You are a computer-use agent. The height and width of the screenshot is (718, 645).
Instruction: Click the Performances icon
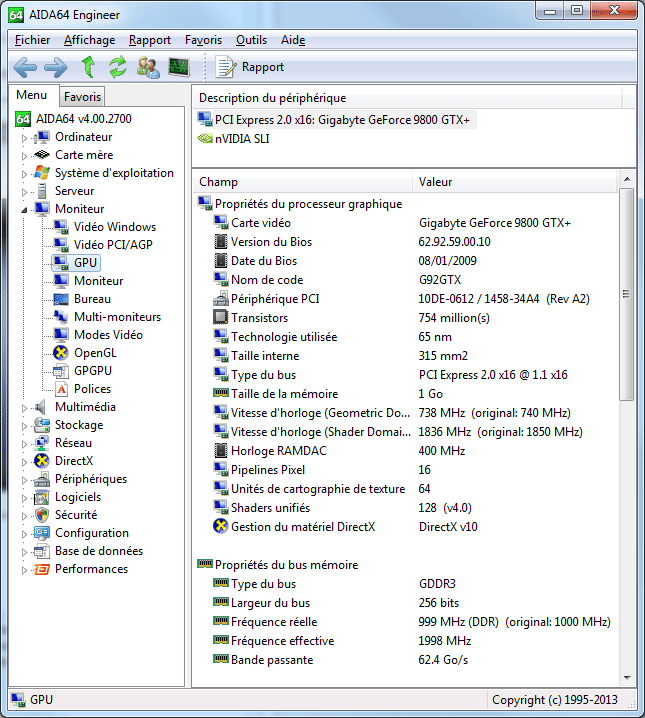click(x=42, y=569)
